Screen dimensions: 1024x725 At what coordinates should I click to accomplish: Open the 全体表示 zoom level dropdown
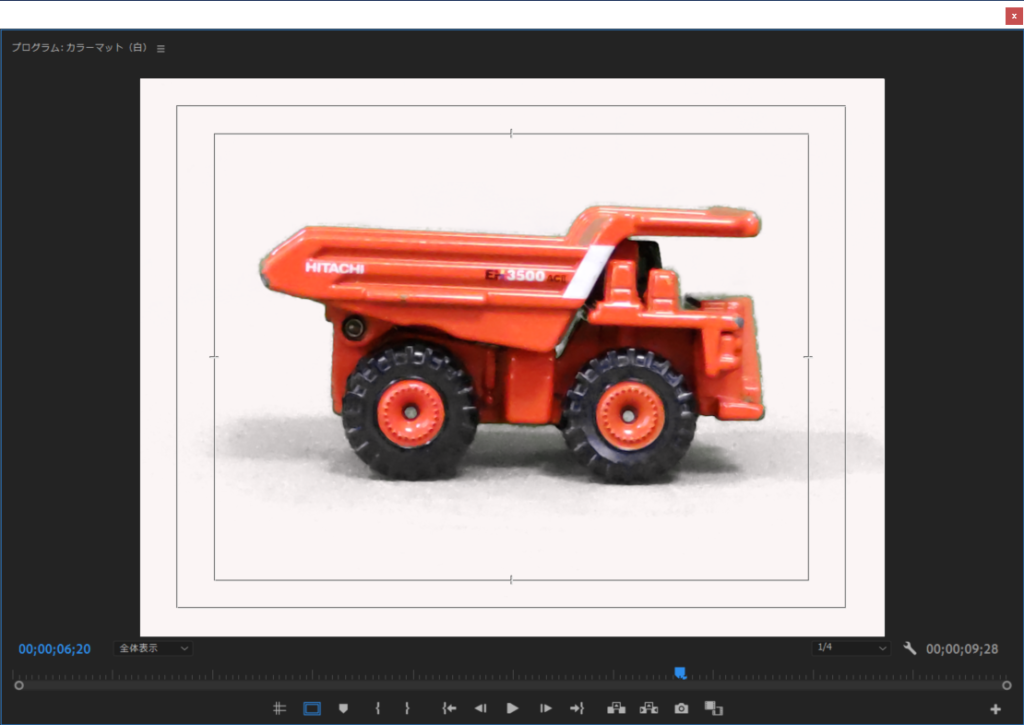coord(153,648)
